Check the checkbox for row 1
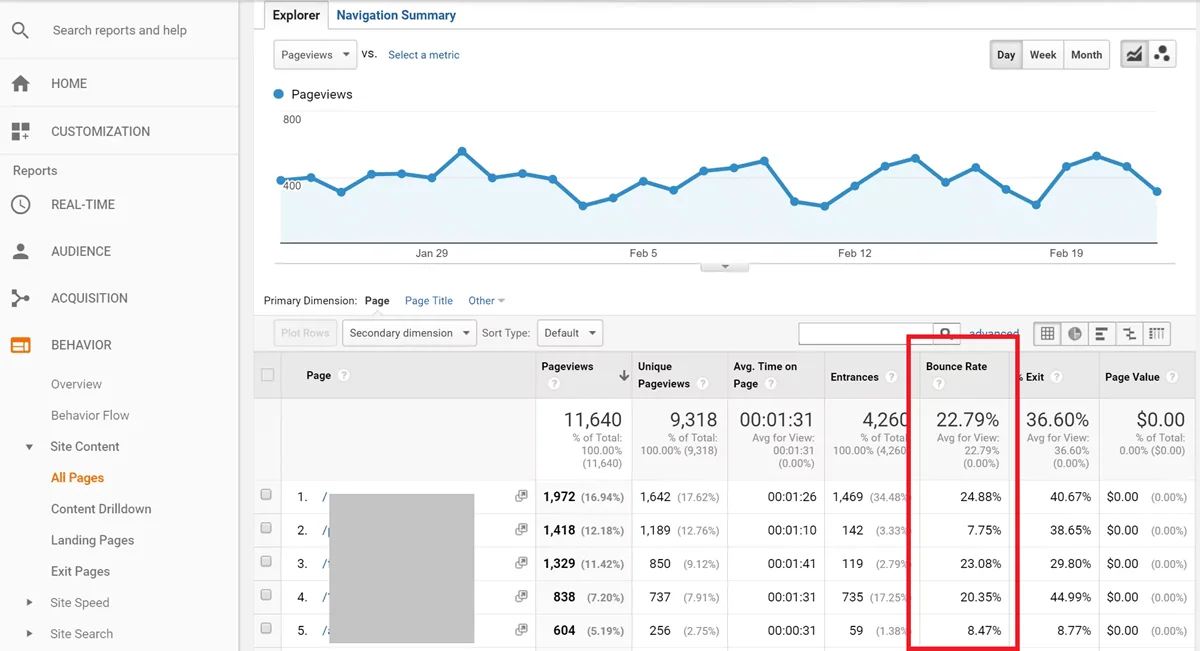Viewport: 1200px width, 651px height. pos(266,495)
